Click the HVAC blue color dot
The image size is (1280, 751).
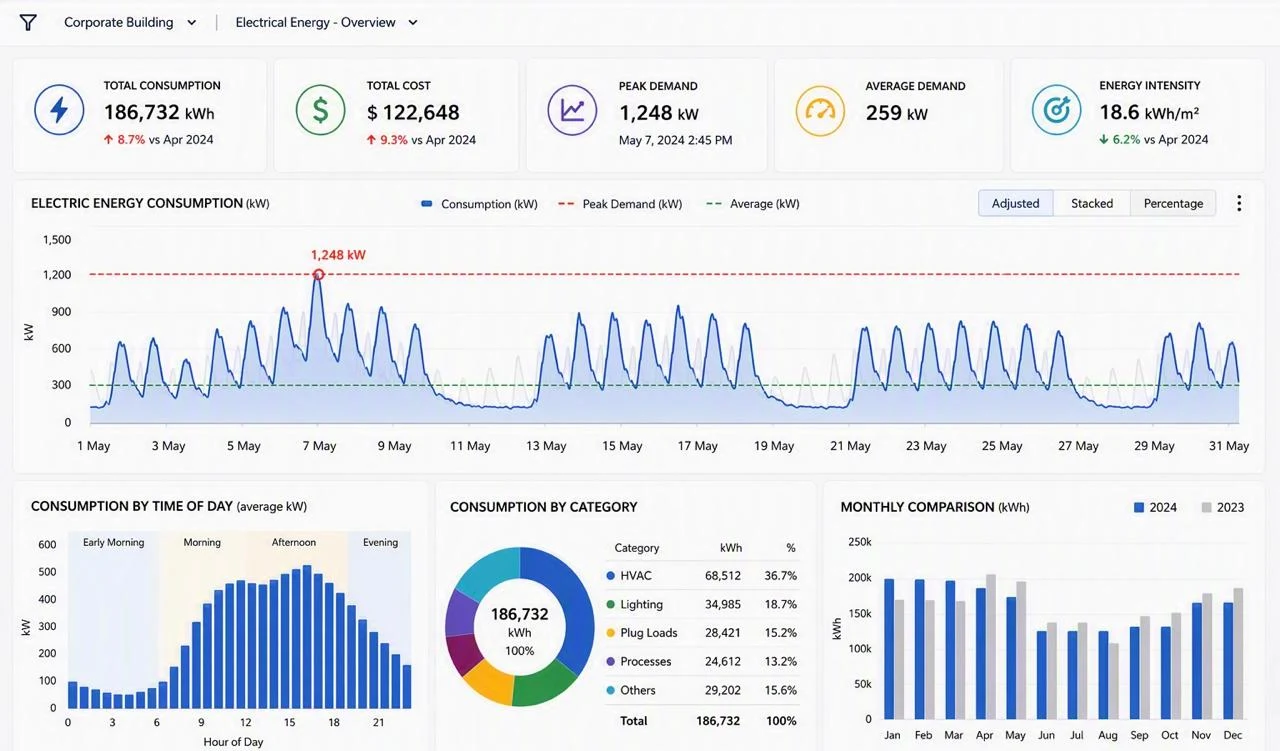pyautogui.click(x=610, y=576)
